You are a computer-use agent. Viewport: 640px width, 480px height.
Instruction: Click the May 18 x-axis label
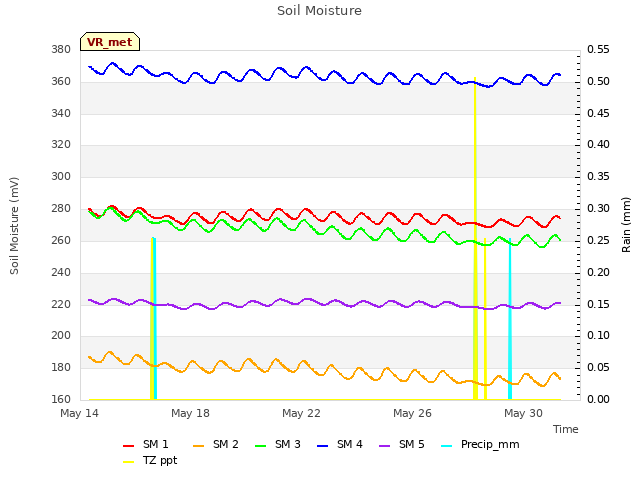click(x=190, y=413)
